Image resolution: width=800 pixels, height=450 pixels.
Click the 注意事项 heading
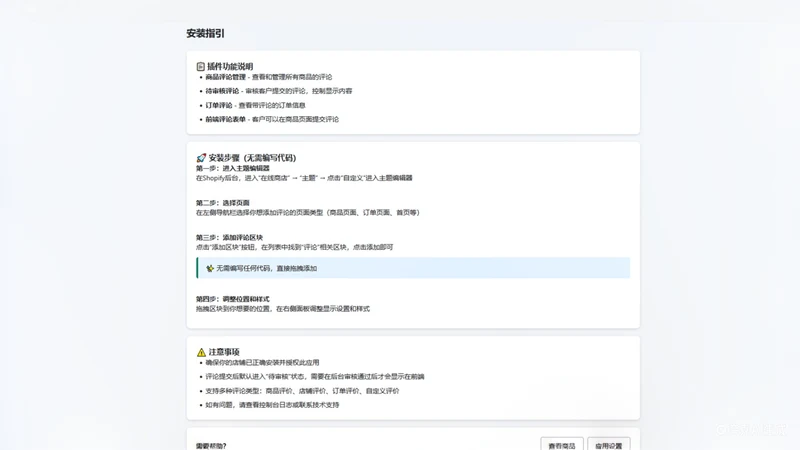[223, 352]
